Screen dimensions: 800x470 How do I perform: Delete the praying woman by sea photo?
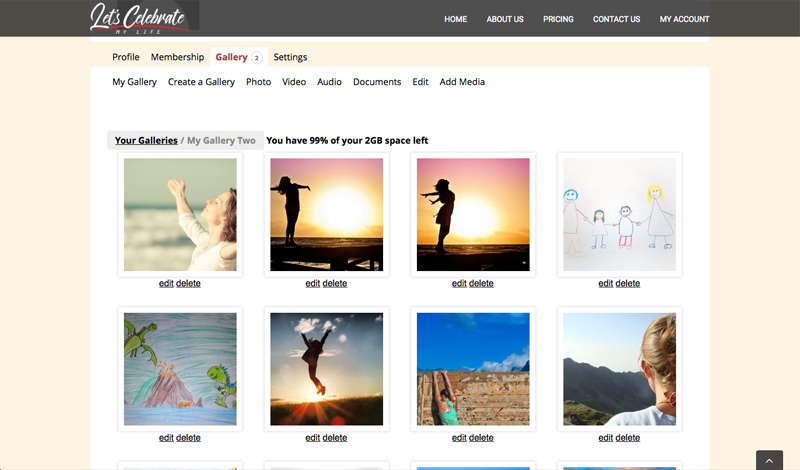coord(188,283)
